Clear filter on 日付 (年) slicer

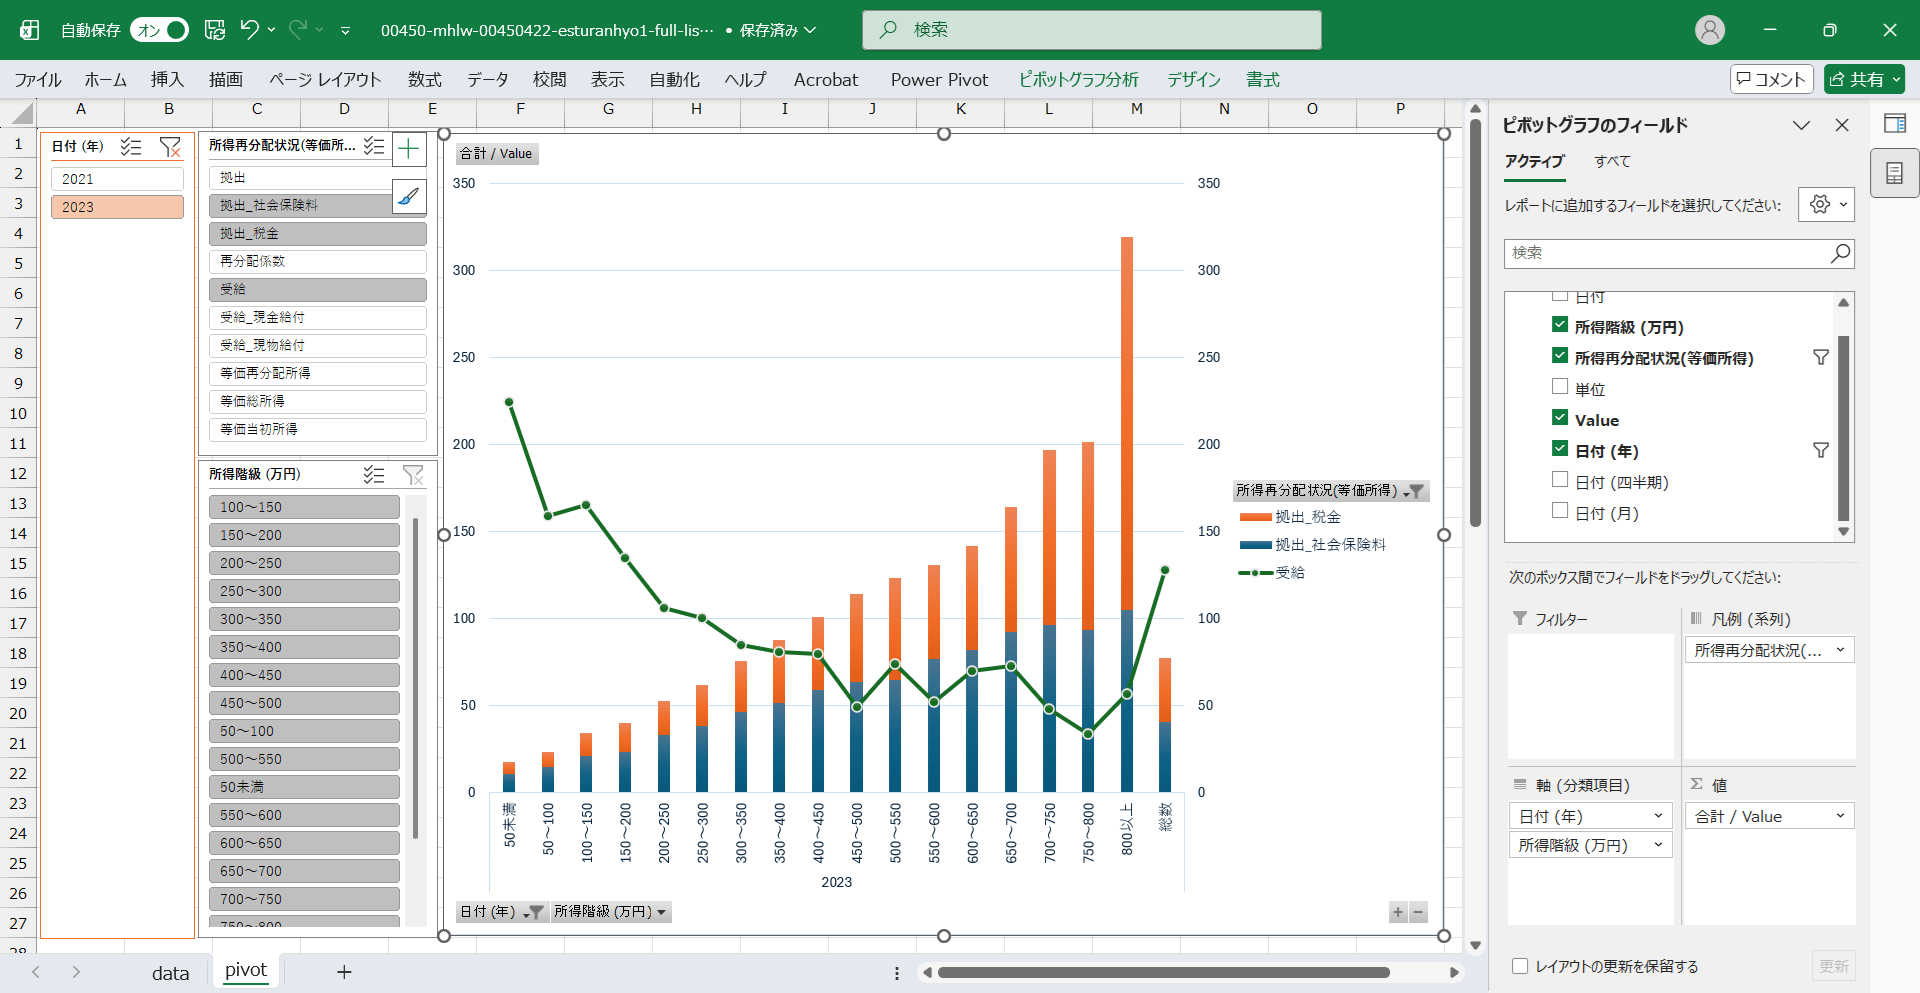coord(170,147)
